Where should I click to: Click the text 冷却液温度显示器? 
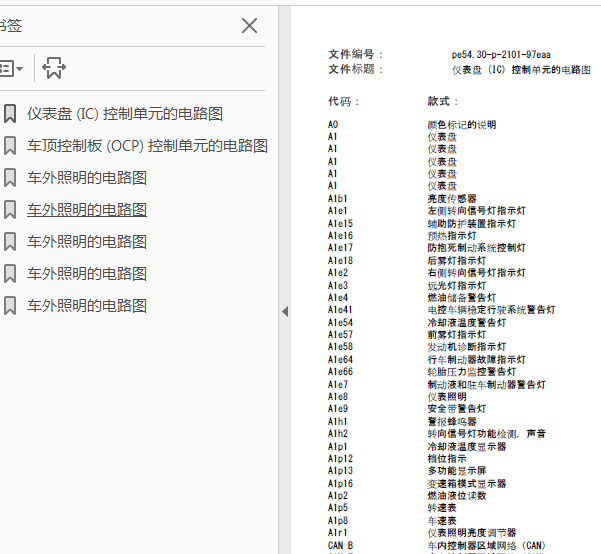pos(467,447)
